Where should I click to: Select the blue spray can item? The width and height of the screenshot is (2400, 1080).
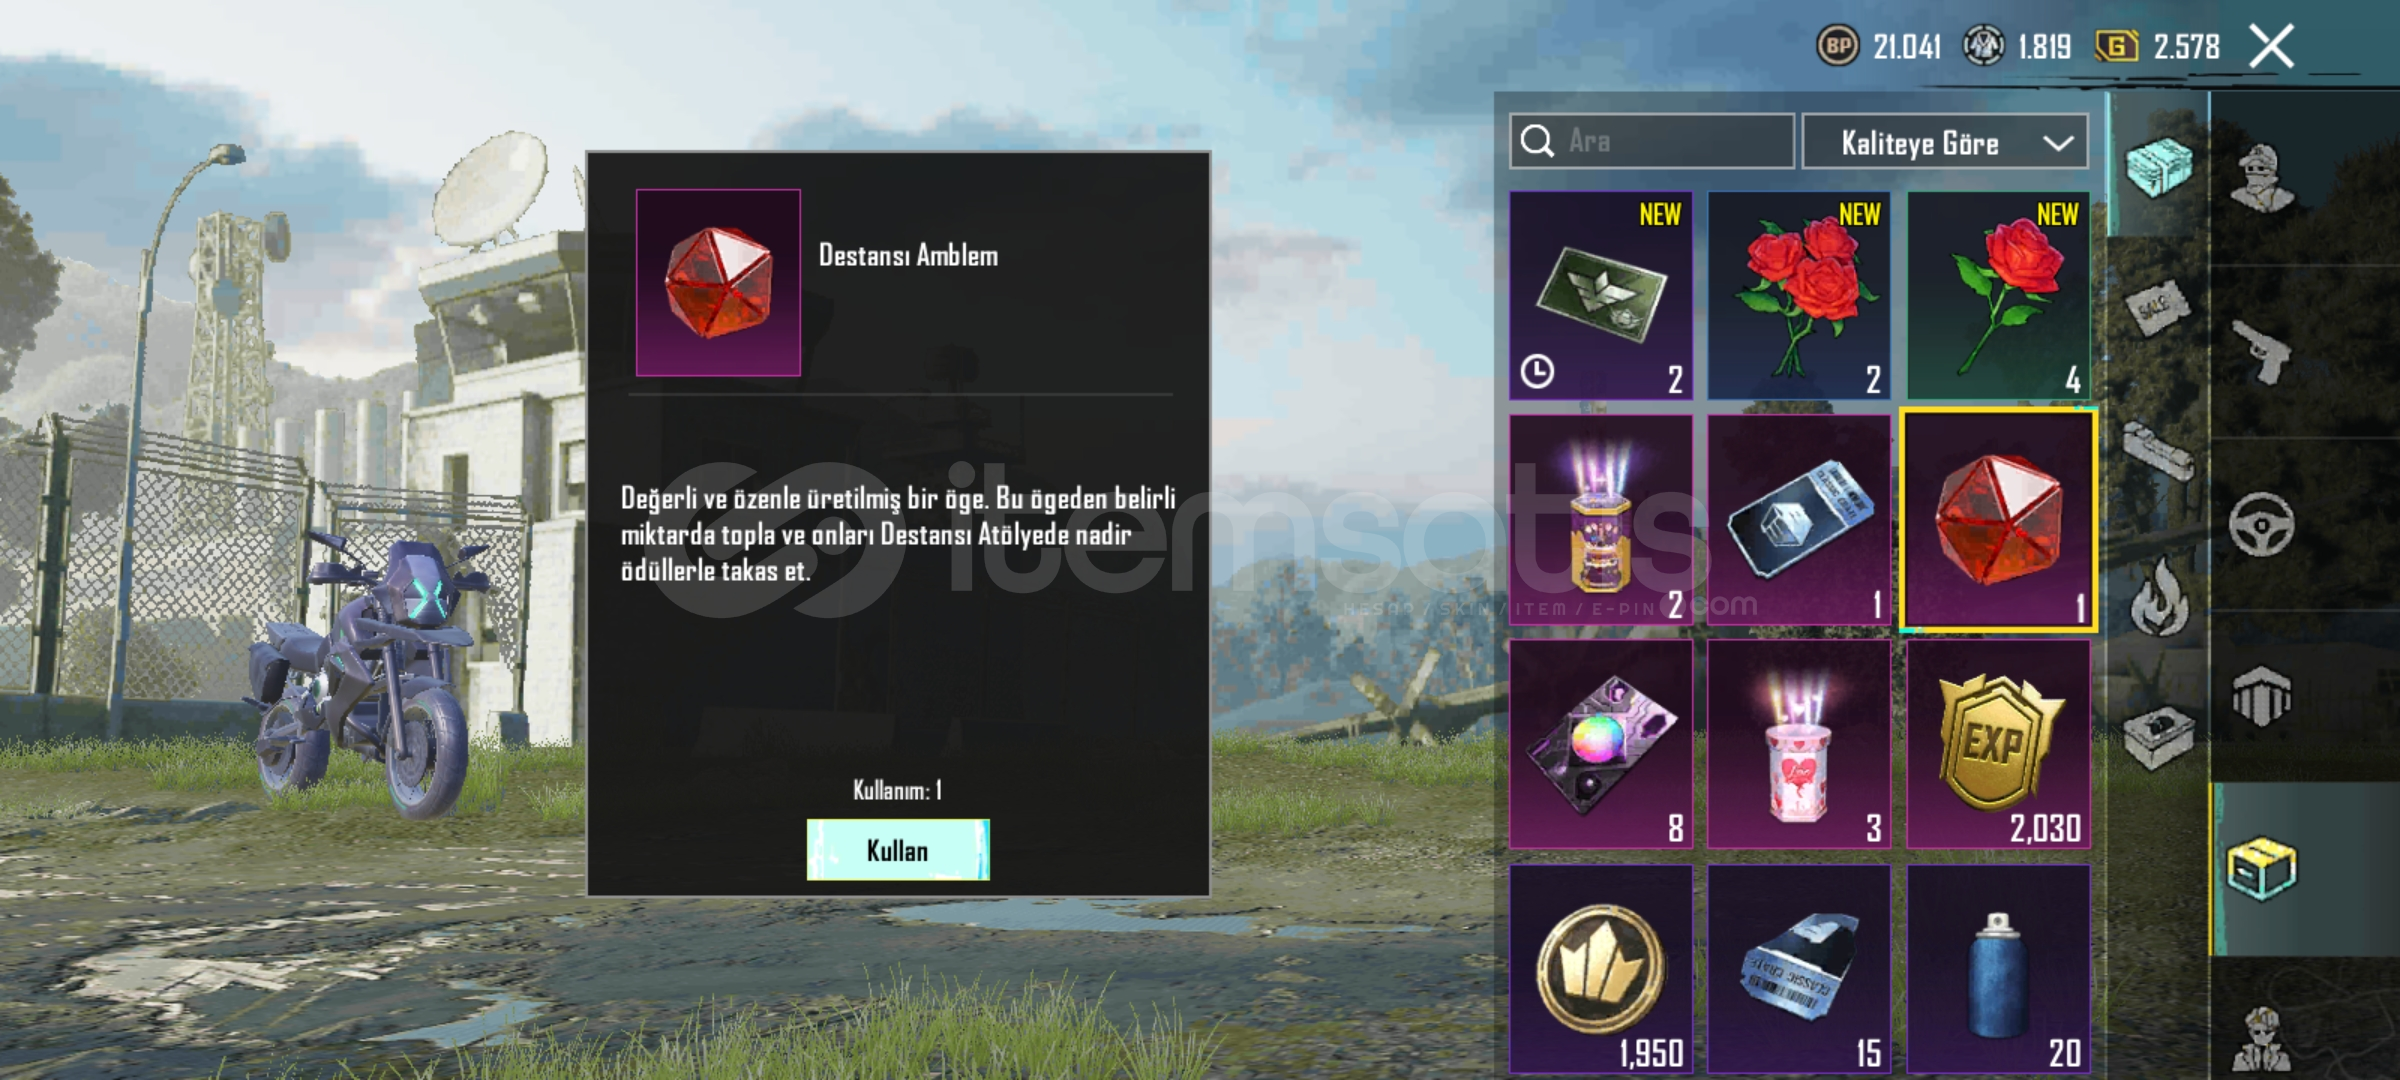point(1998,969)
